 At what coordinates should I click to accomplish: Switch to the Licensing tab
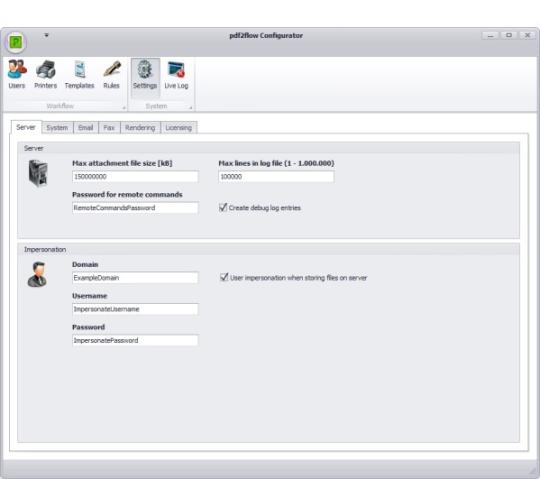coord(179,128)
